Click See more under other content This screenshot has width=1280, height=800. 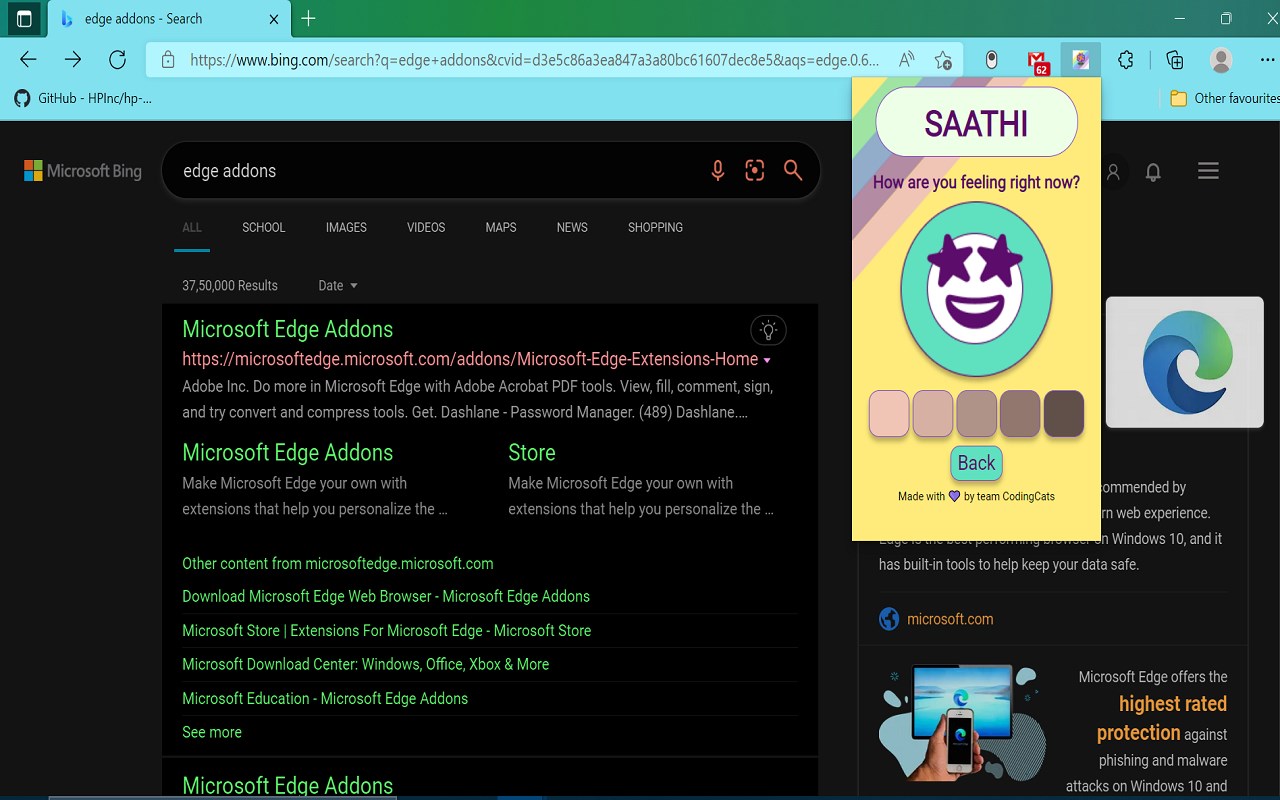[212, 732]
